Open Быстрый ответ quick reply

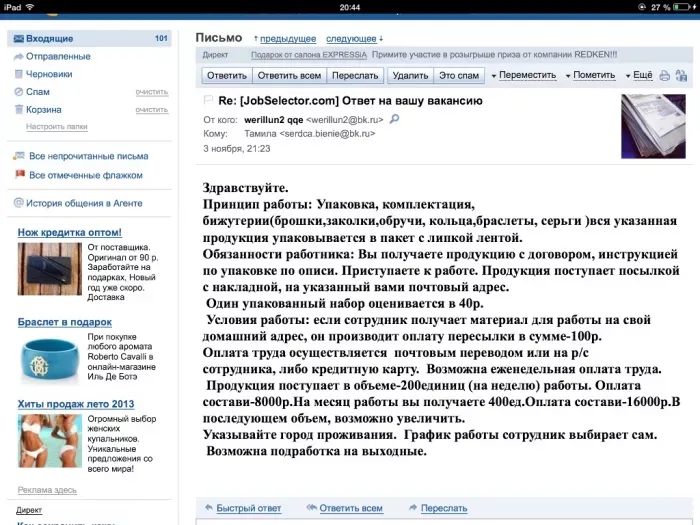(x=249, y=508)
